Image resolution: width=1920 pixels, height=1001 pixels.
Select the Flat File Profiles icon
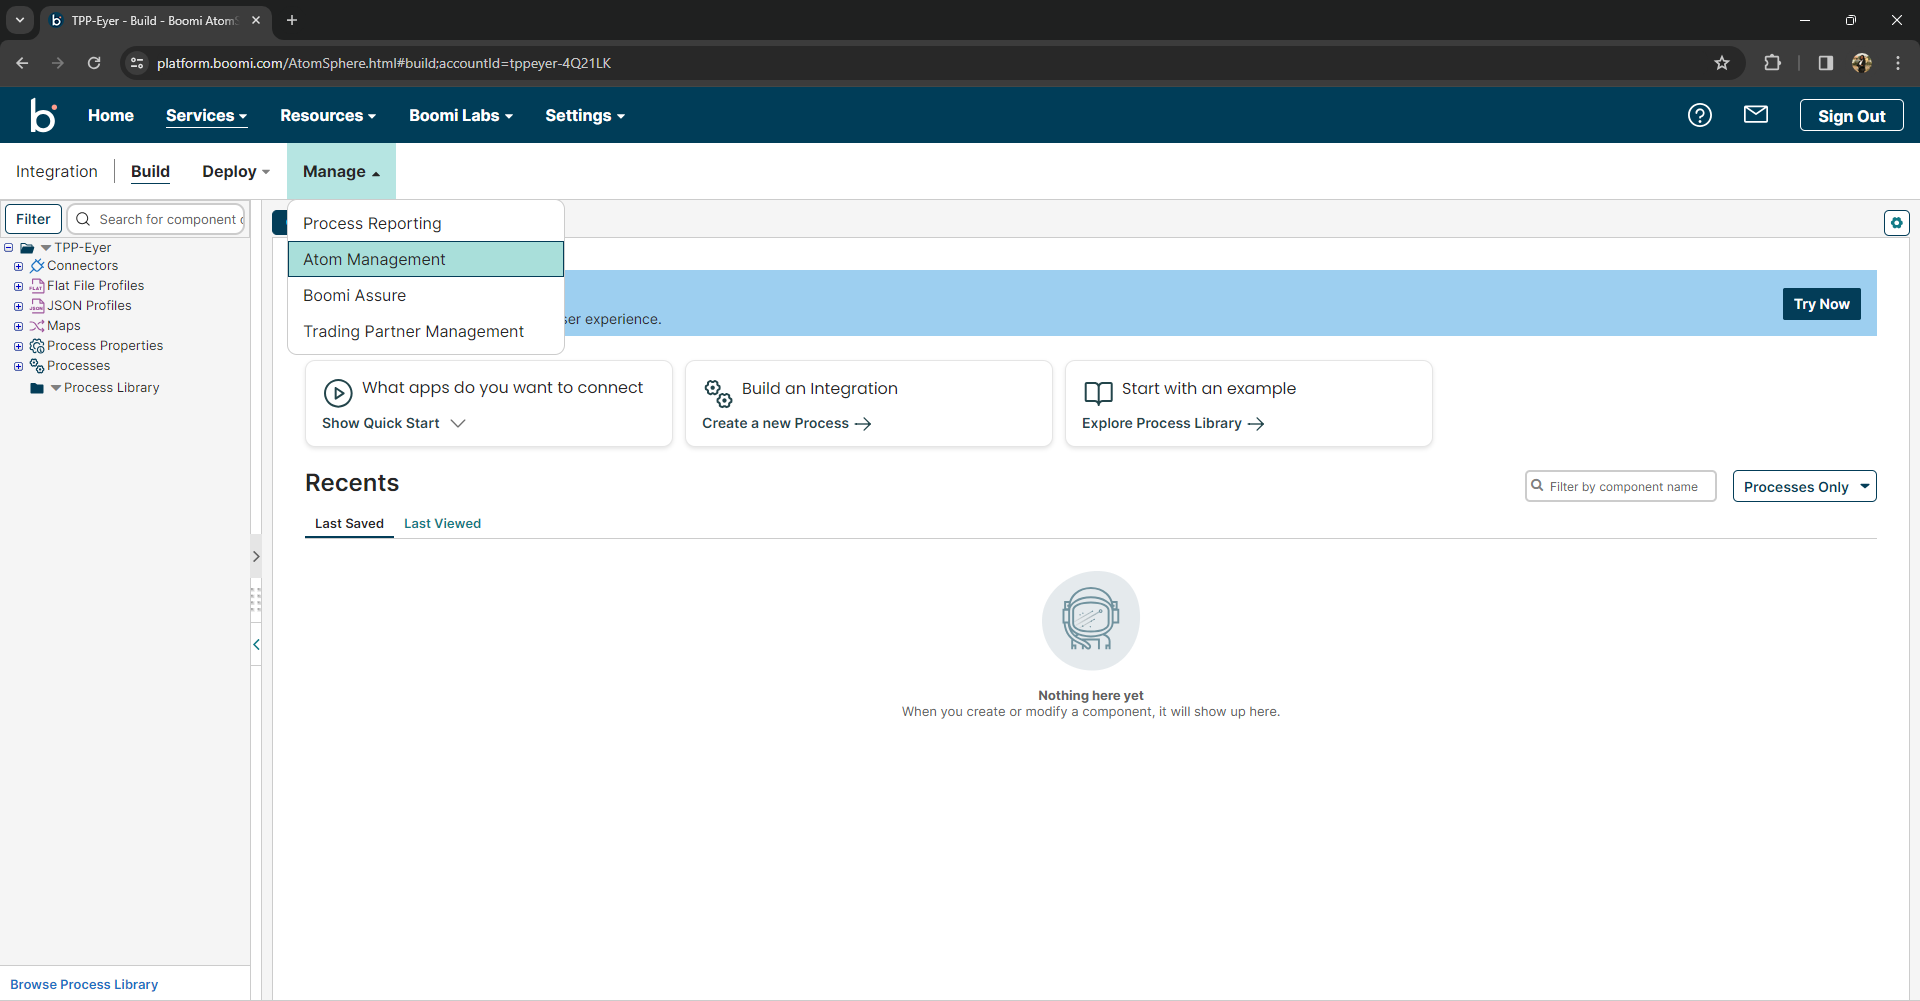pyautogui.click(x=37, y=286)
